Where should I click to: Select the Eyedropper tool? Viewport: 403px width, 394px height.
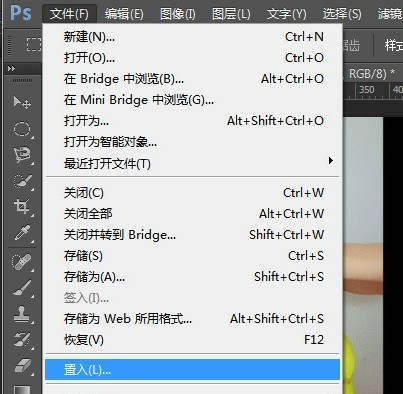pos(22,233)
